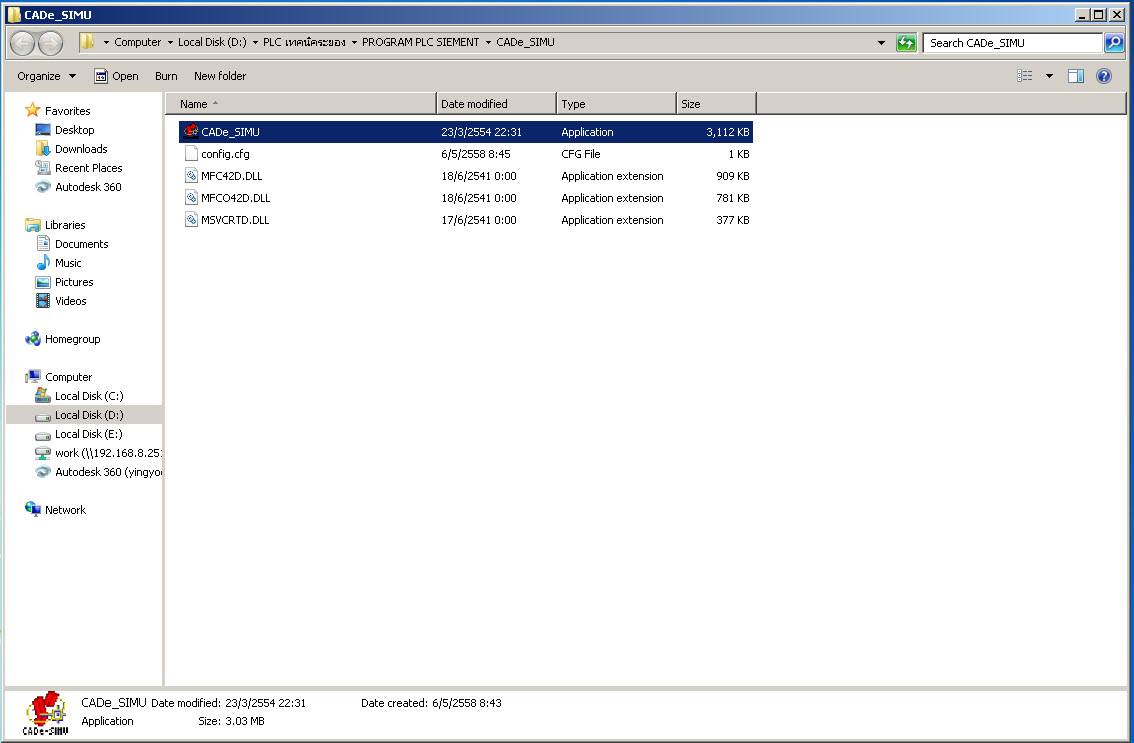
Task: Click the Desktop icon in sidebar
Action: click(x=43, y=130)
